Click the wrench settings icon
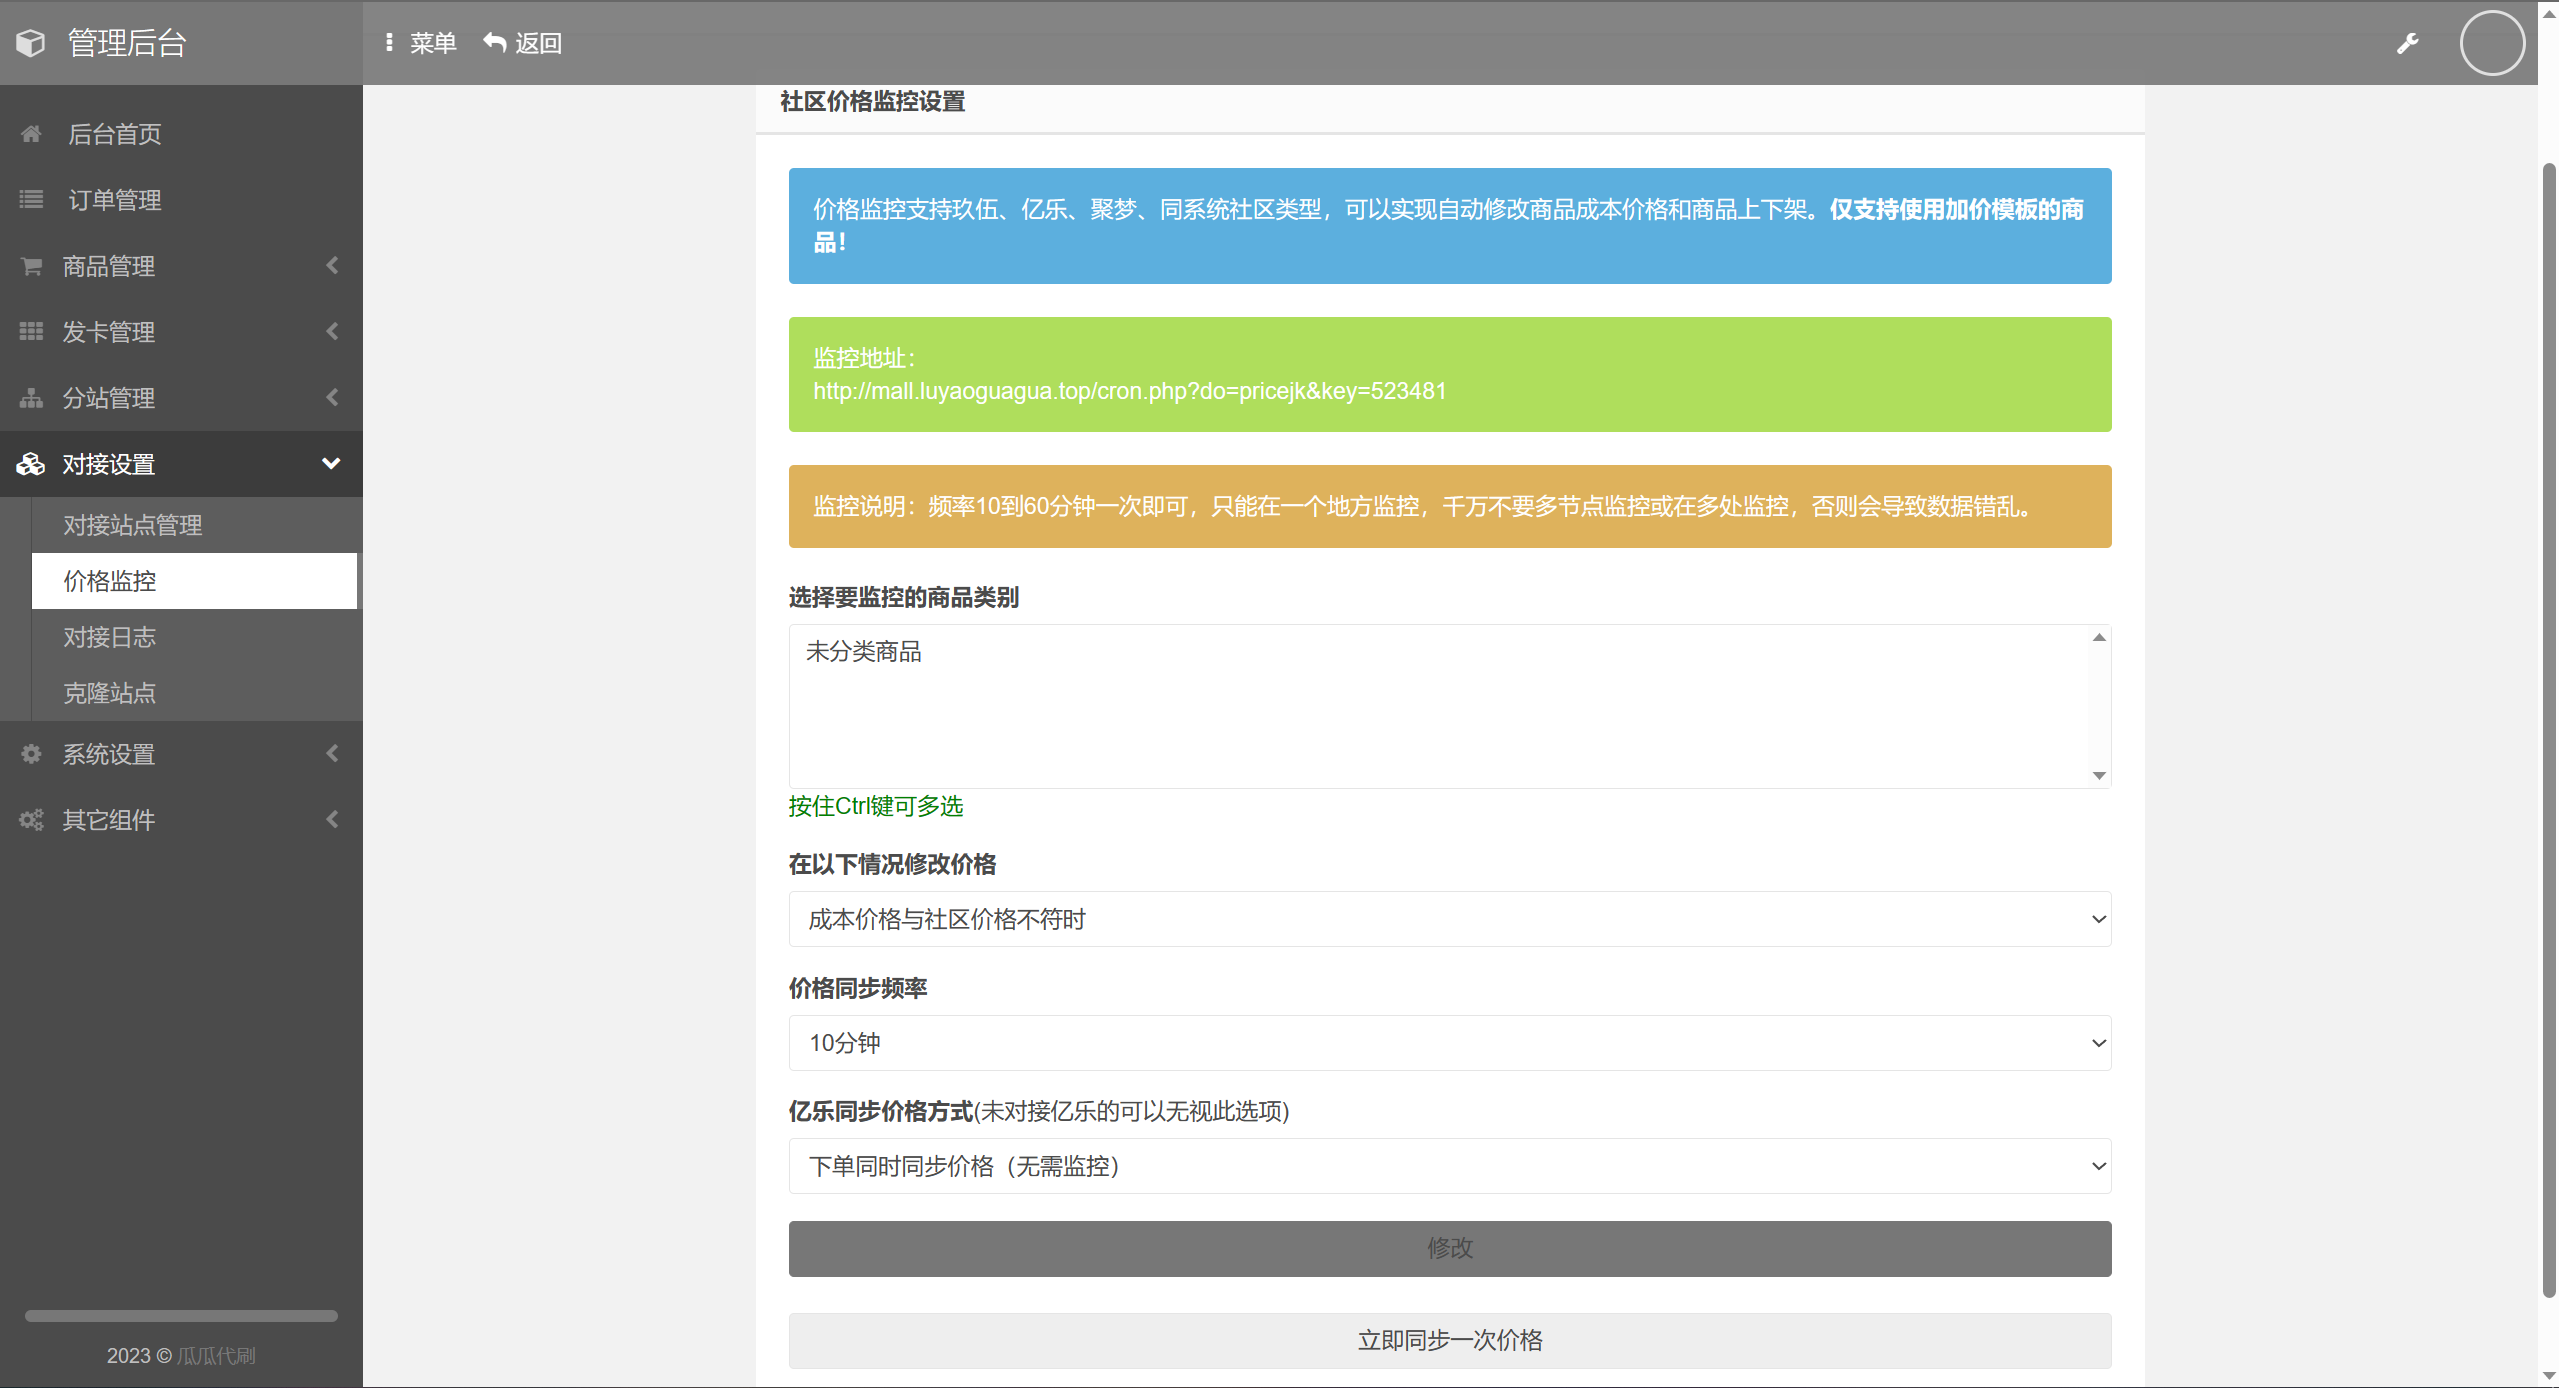Image resolution: width=2559 pixels, height=1388 pixels. [x=2407, y=43]
